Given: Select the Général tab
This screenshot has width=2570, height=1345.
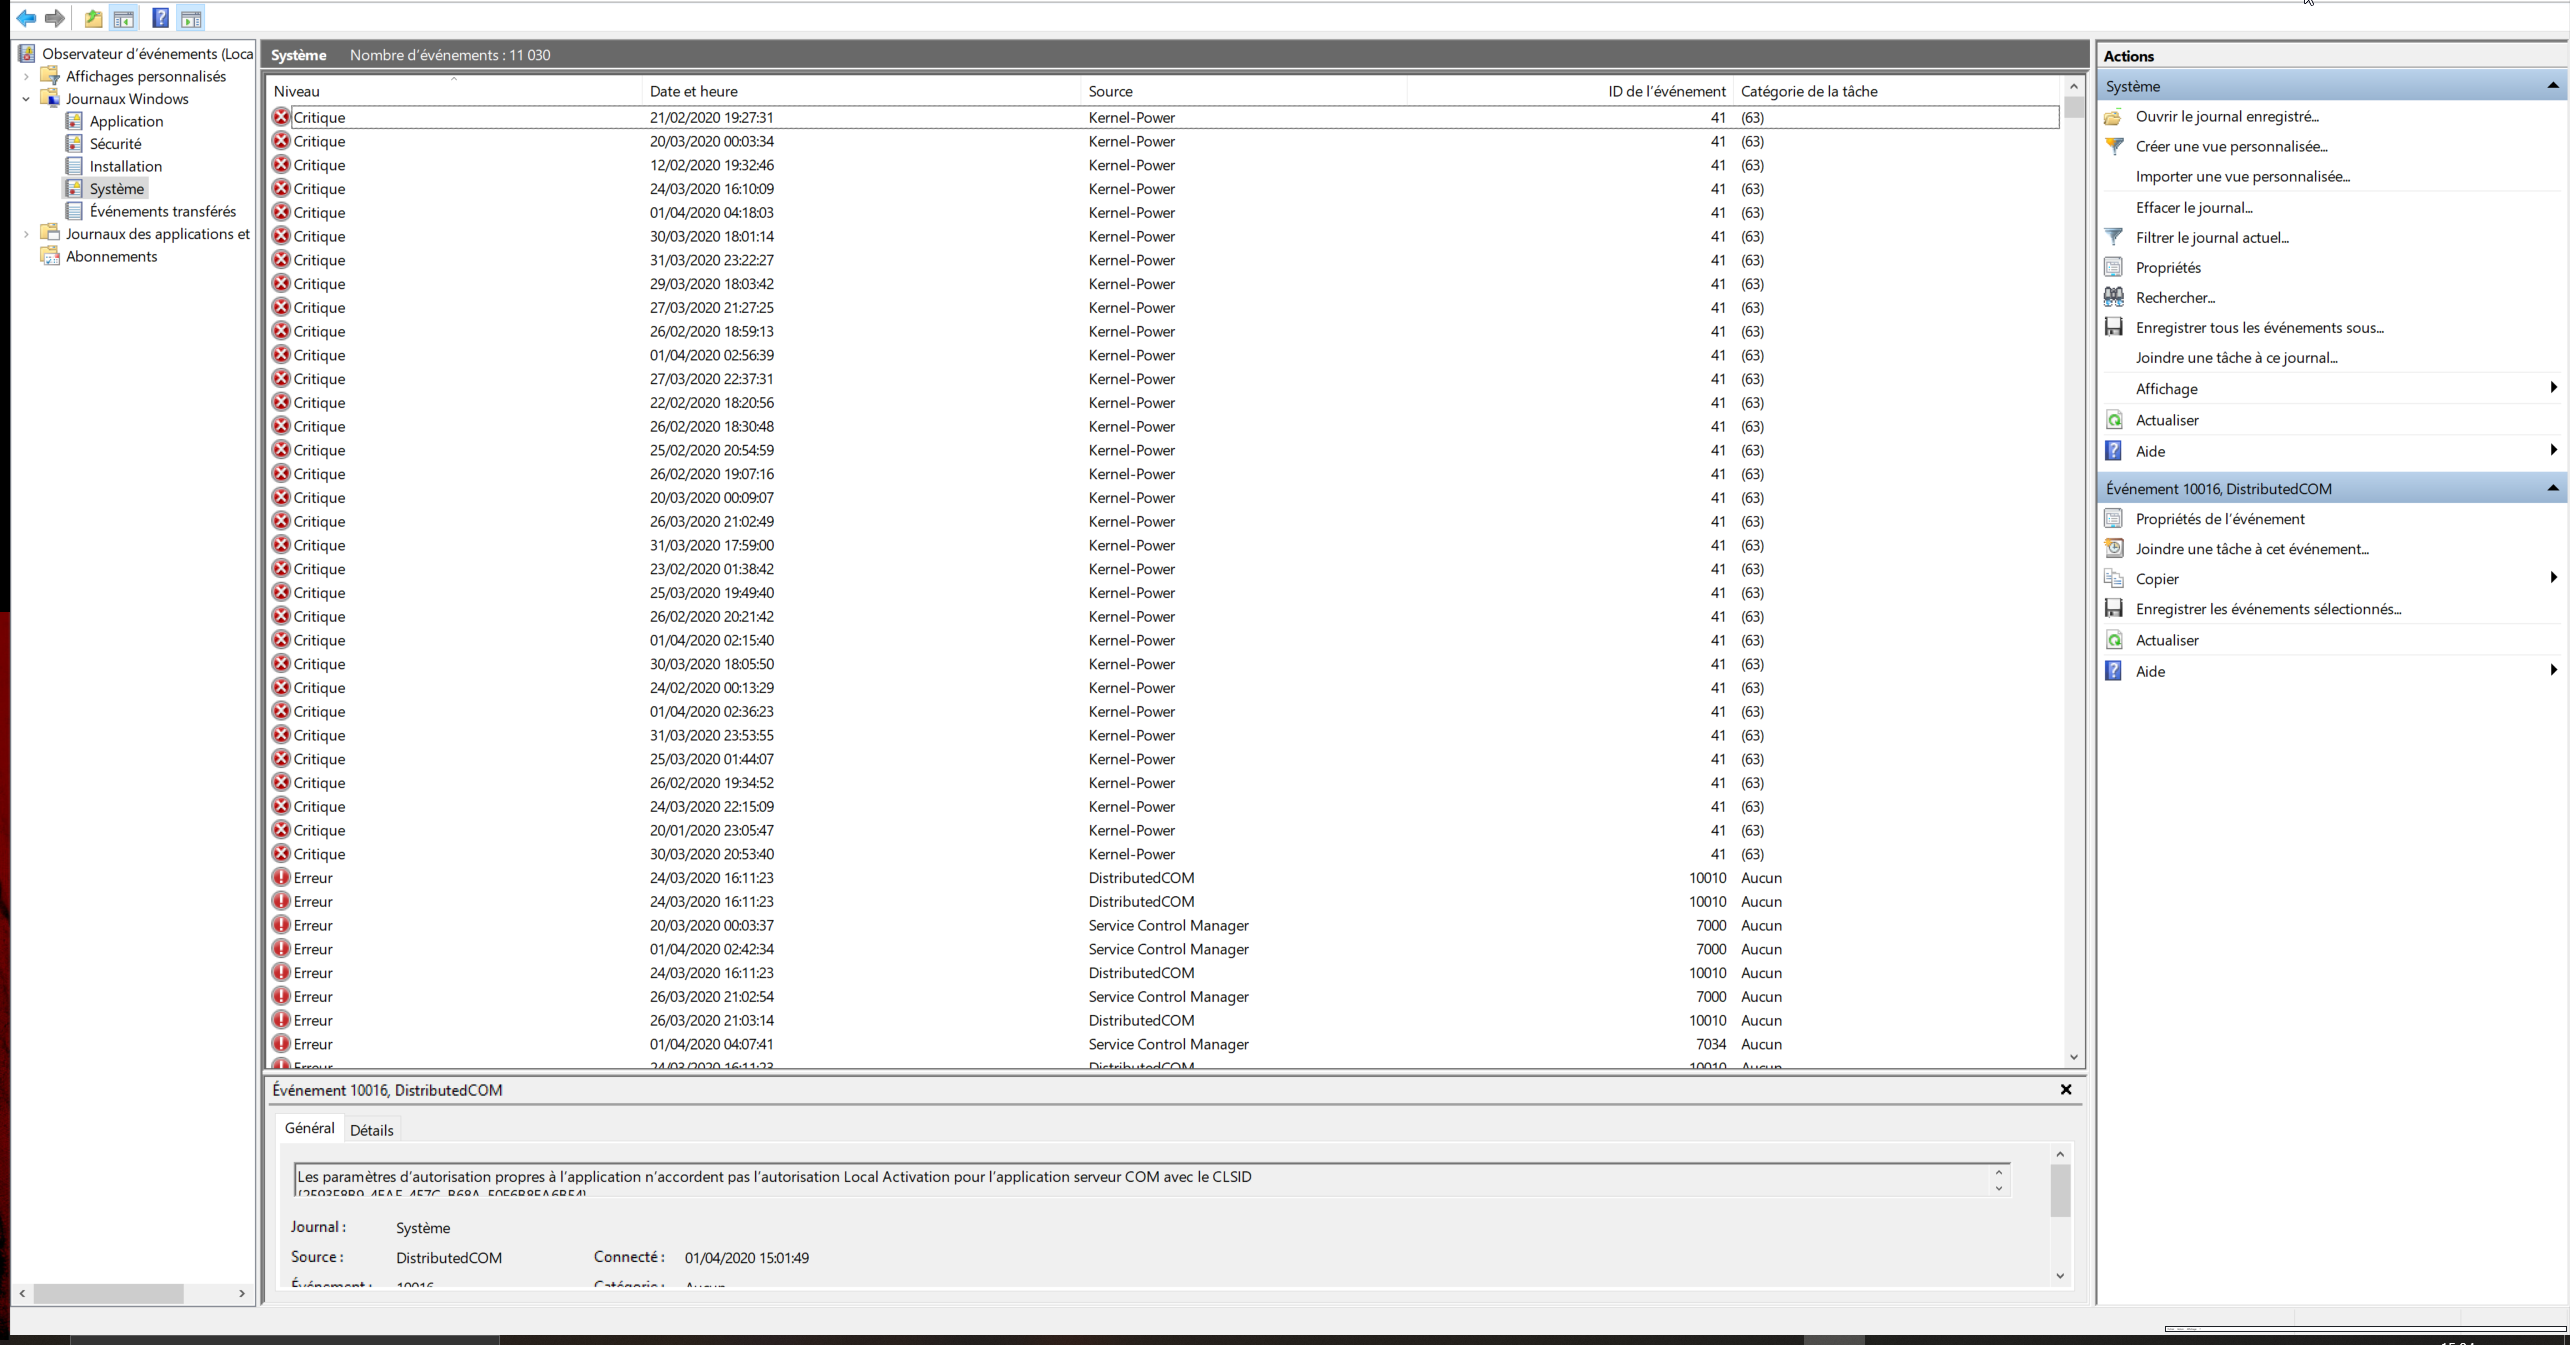Looking at the screenshot, I should 309,1128.
